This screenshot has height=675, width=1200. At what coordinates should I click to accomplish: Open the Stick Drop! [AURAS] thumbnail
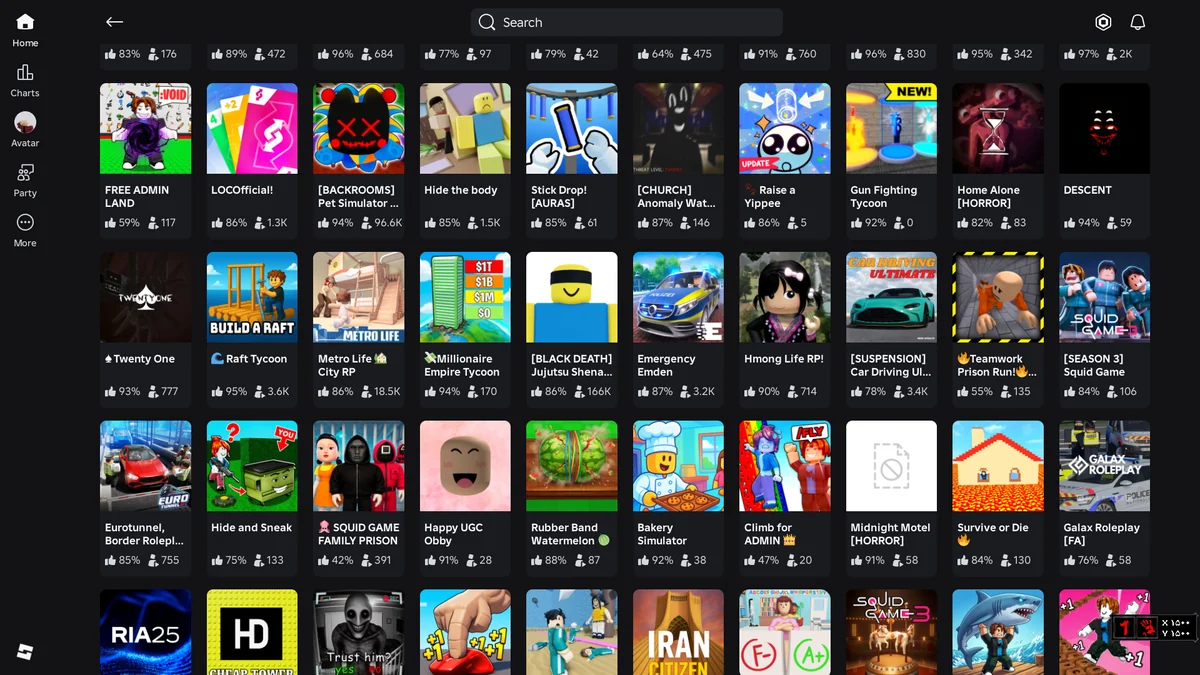(x=572, y=128)
